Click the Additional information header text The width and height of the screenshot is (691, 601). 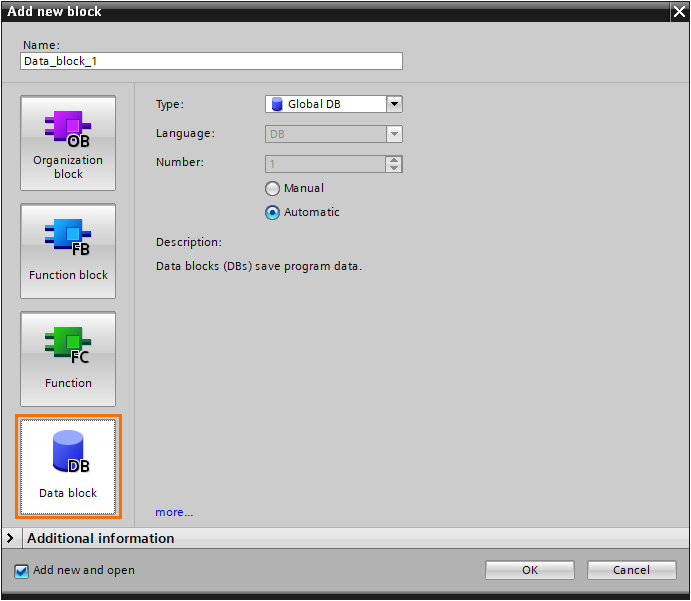point(100,538)
